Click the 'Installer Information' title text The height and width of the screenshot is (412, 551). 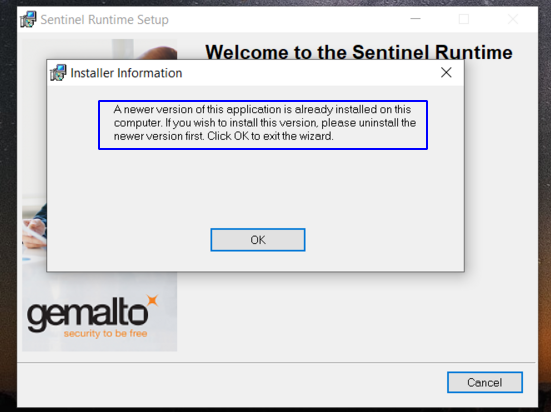click(x=126, y=73)
